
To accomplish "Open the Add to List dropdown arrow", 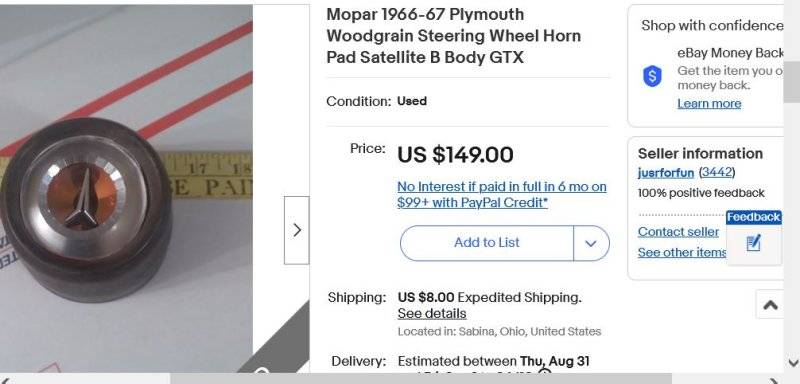I will click(x=591, y=243).
